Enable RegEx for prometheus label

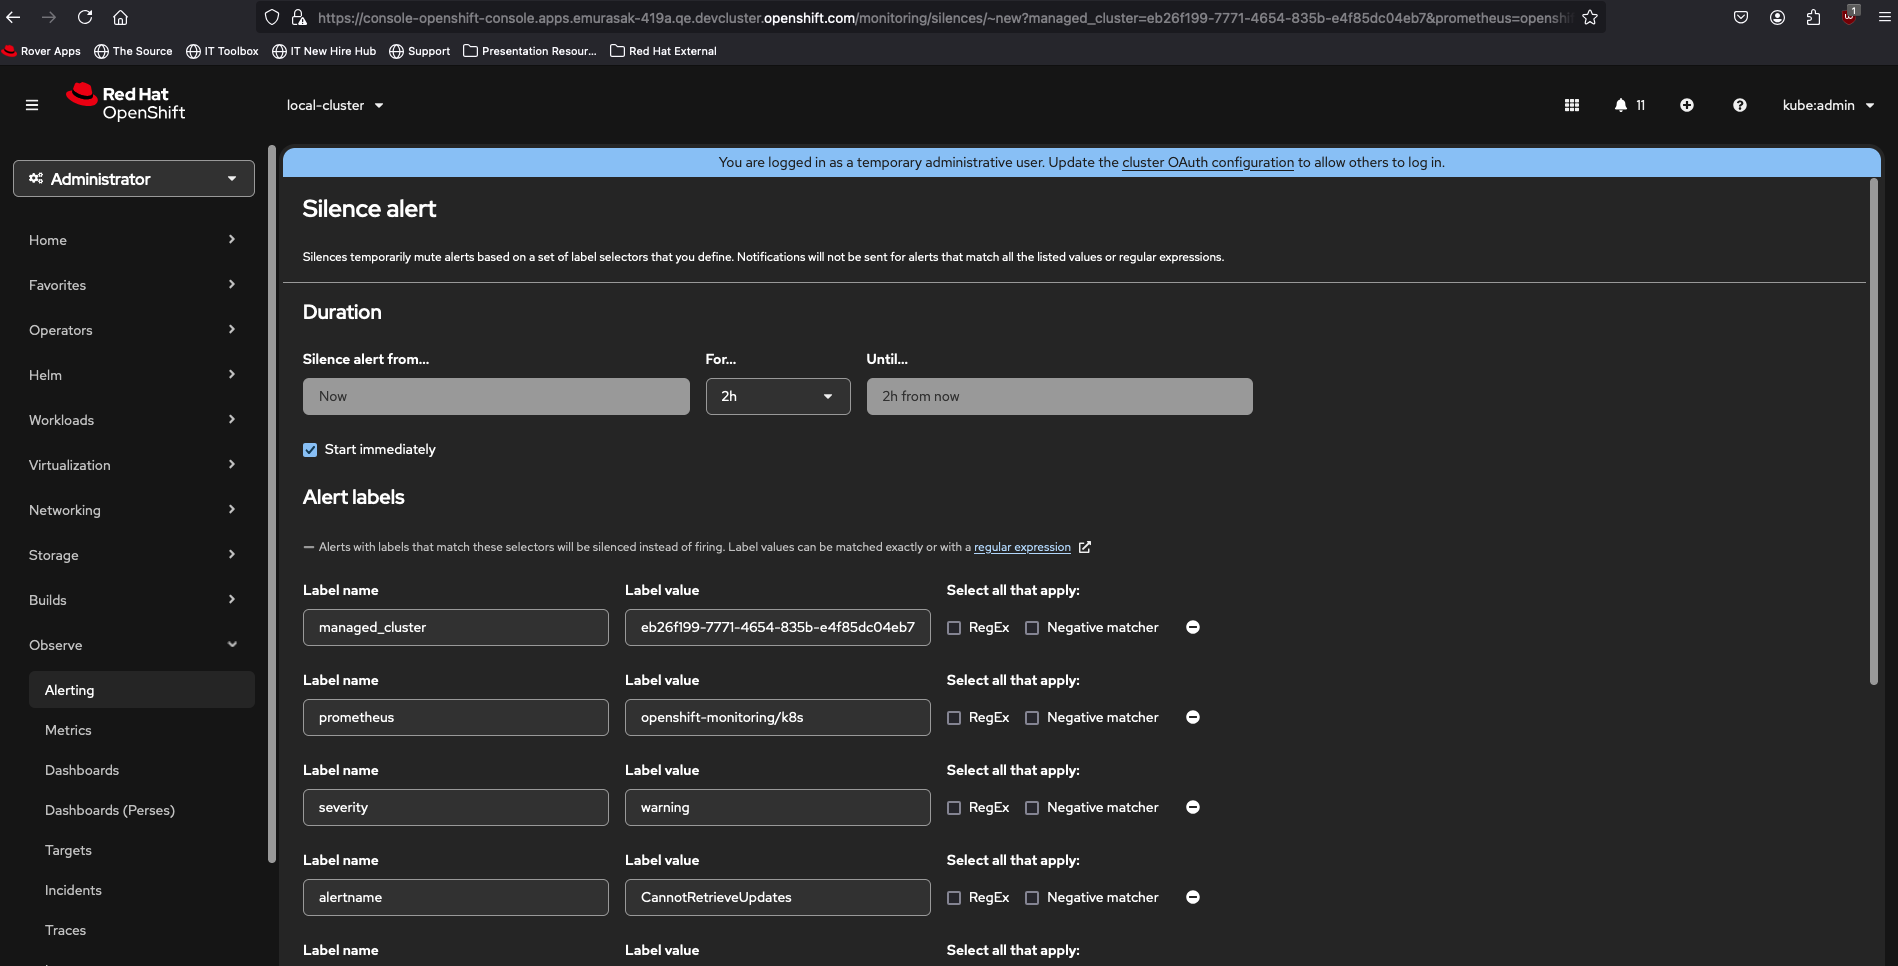[954, 718]
